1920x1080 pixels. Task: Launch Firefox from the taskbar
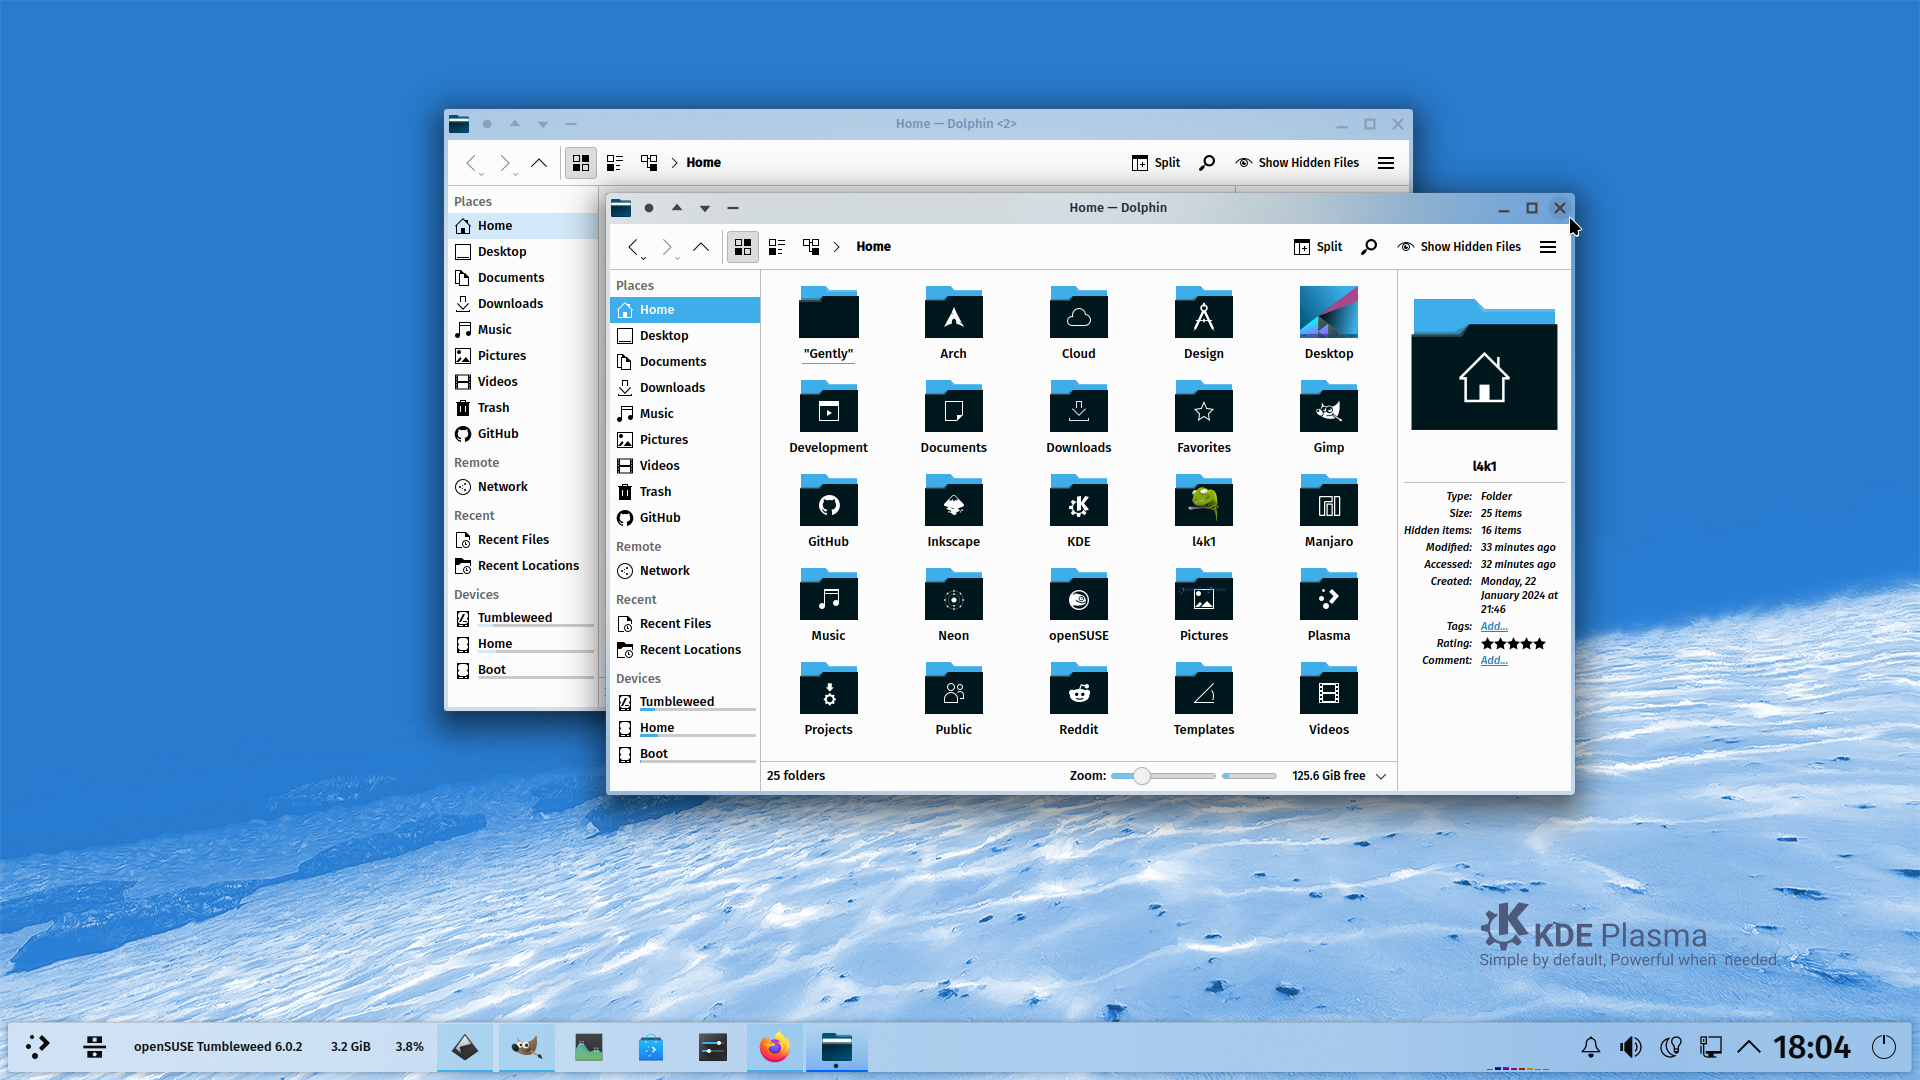[x=774, y=1048]
